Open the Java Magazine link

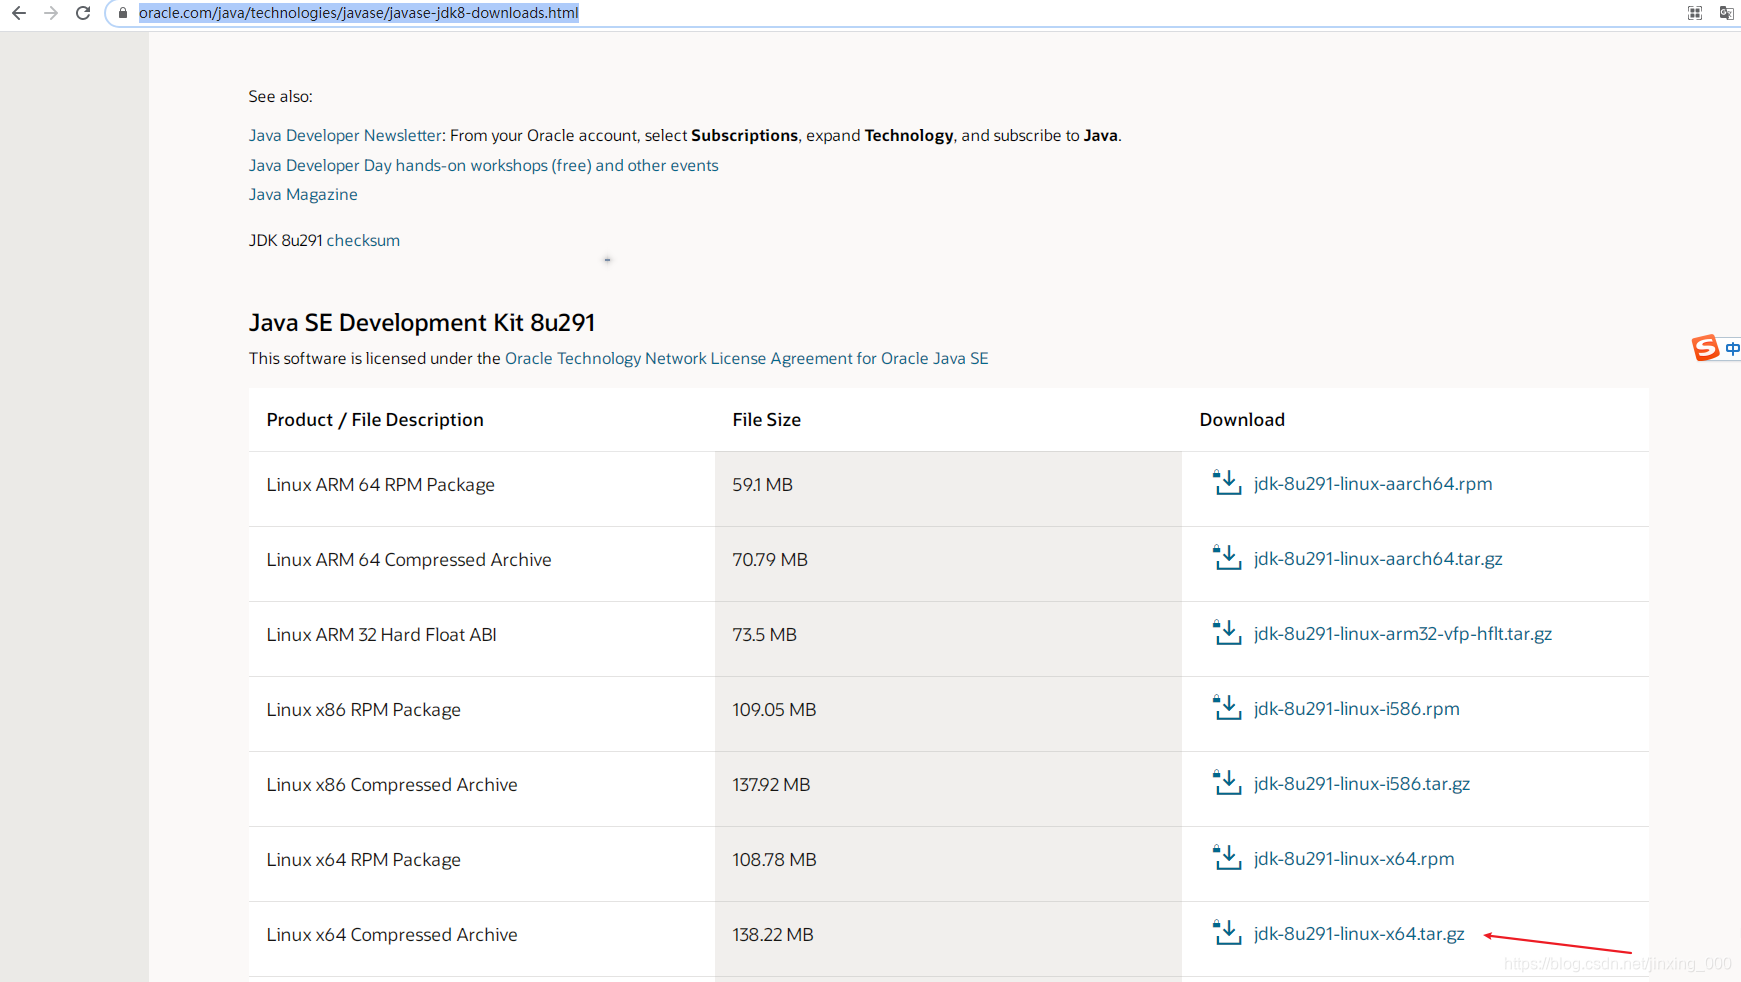pos(303,194)
